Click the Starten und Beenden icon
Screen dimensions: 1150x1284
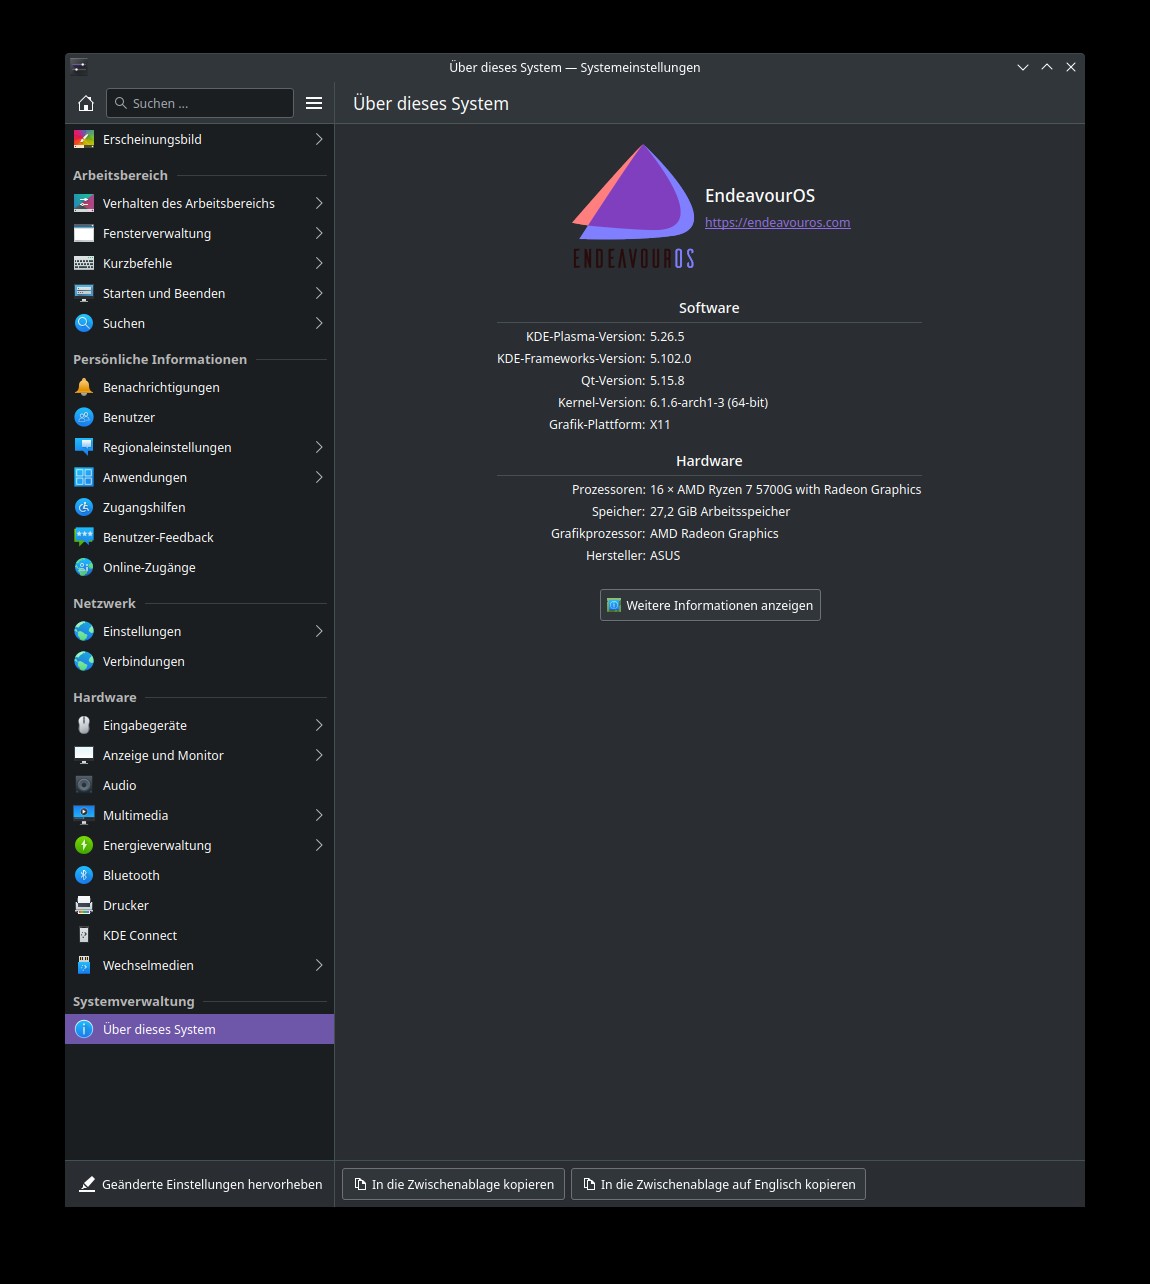coord(84,293)
